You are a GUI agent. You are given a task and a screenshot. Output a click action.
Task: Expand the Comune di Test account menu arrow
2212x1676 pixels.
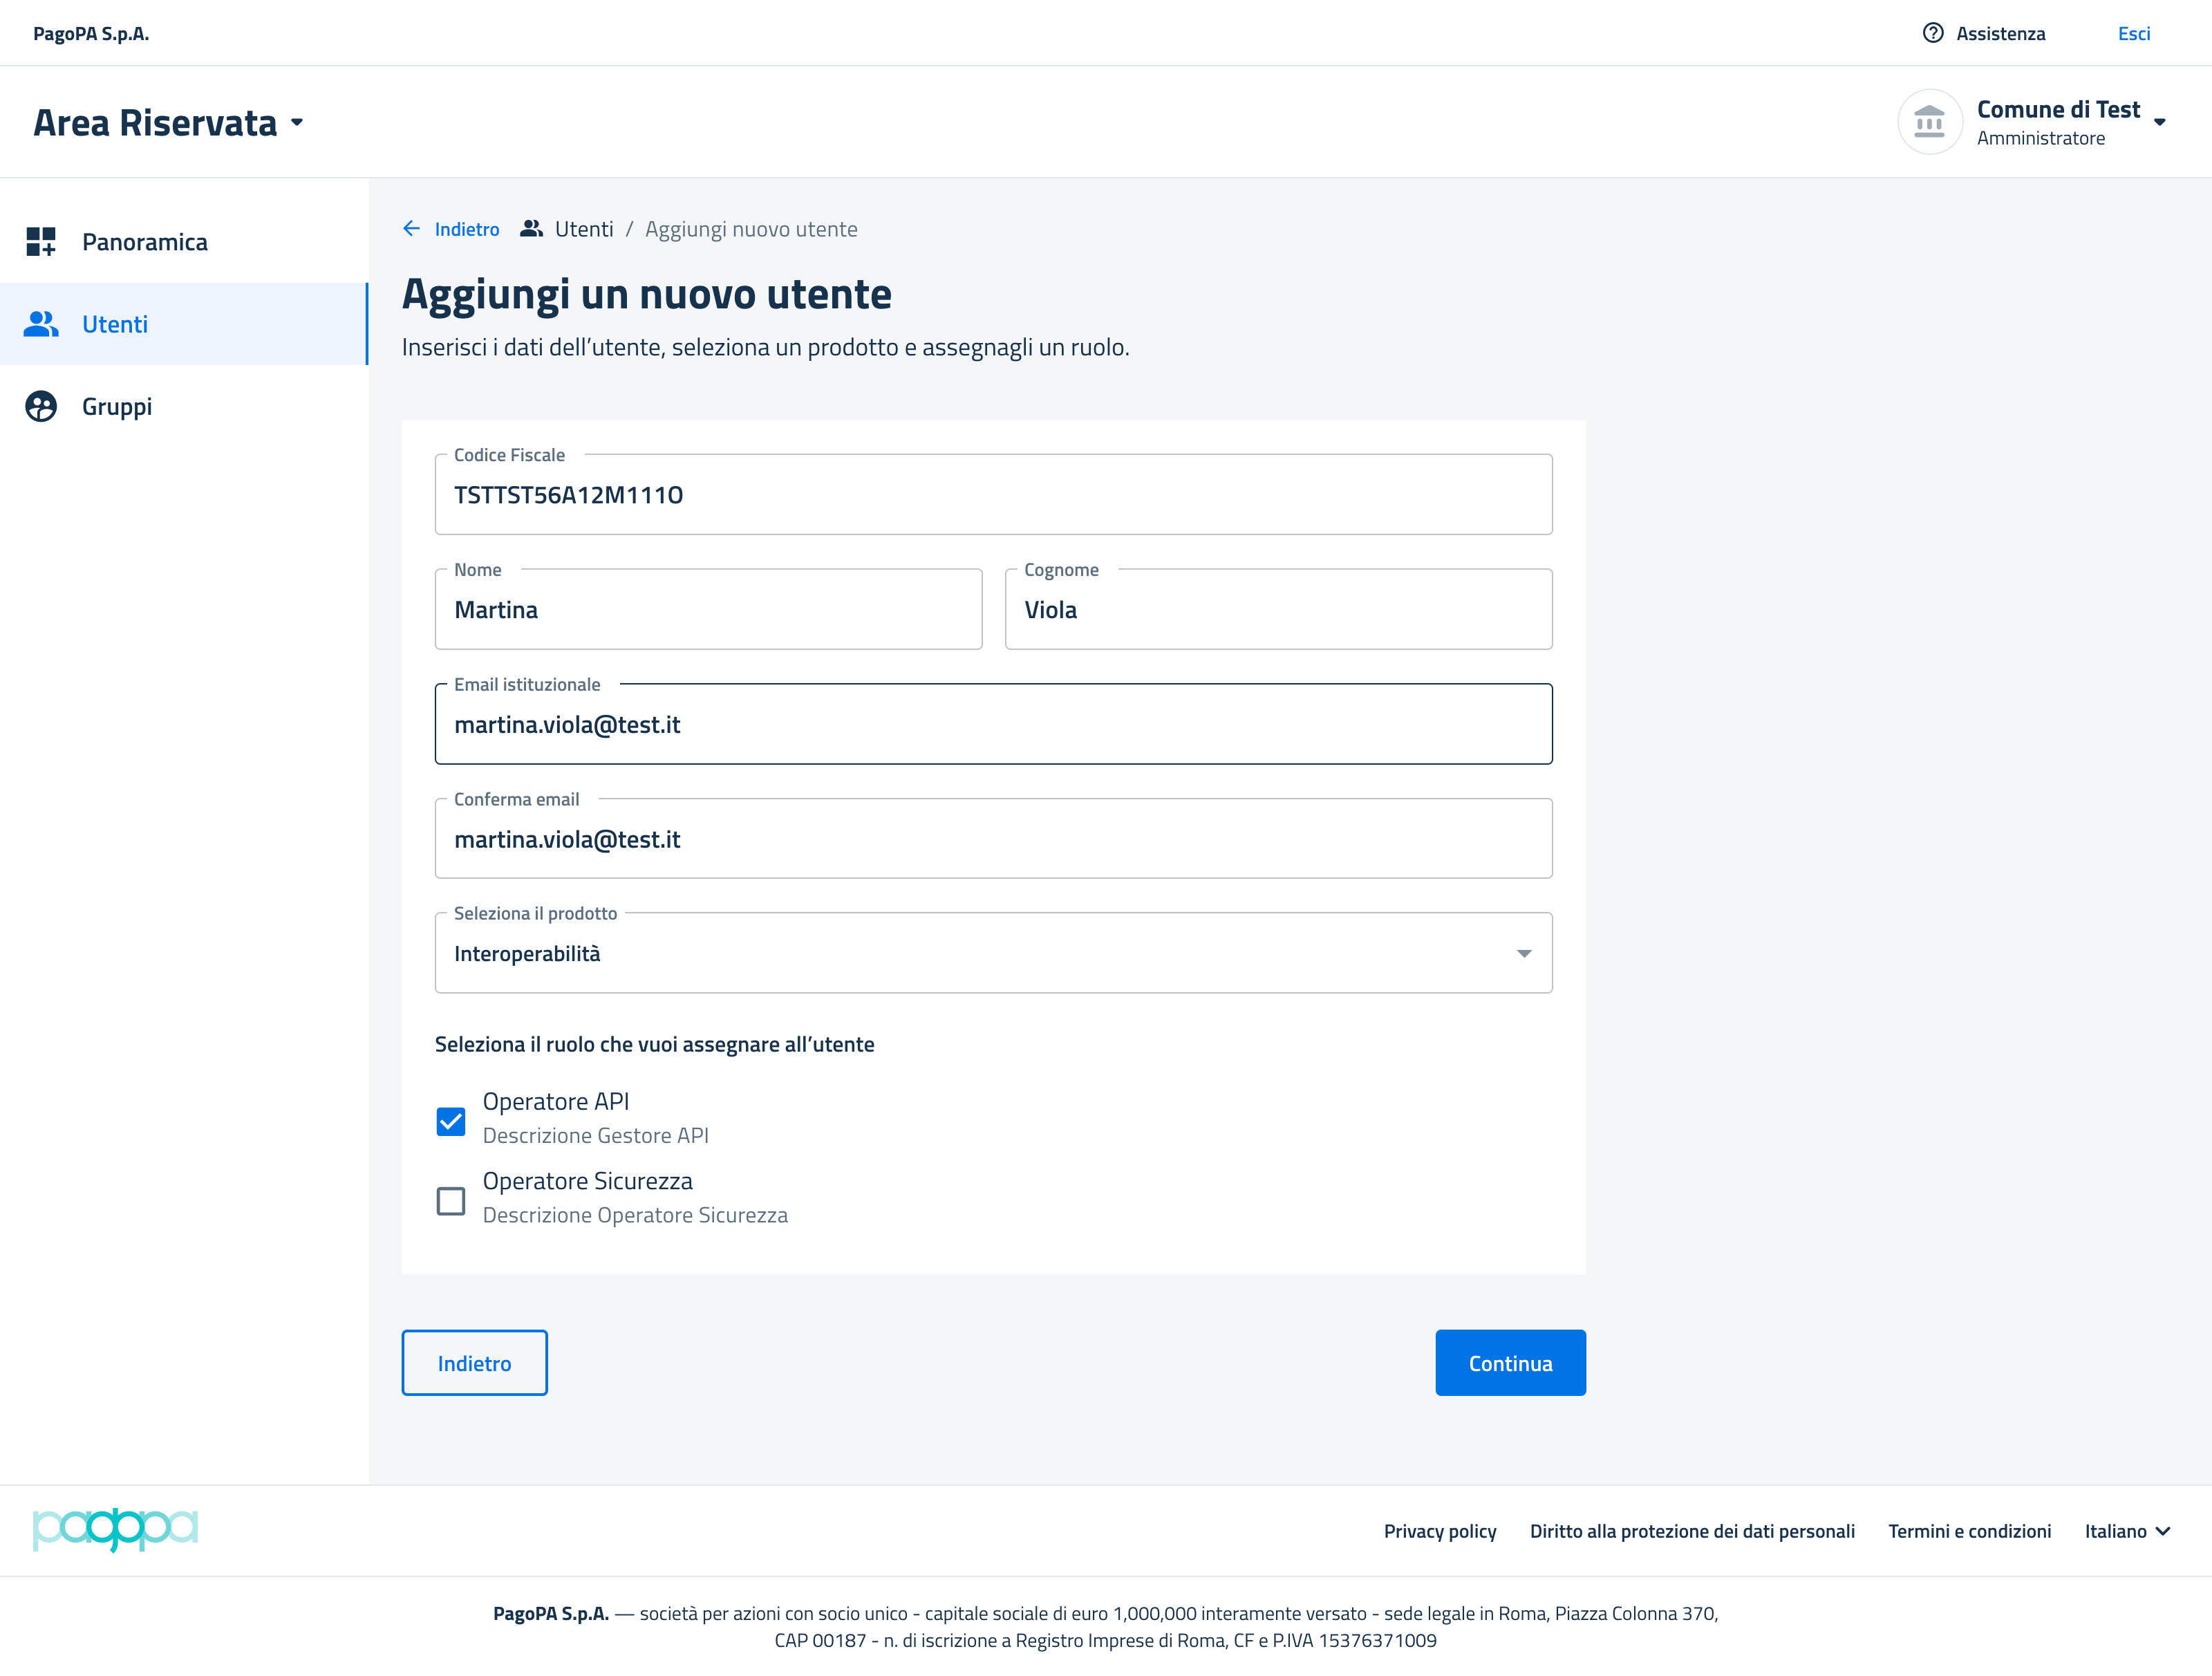[x=2159, y=122]
